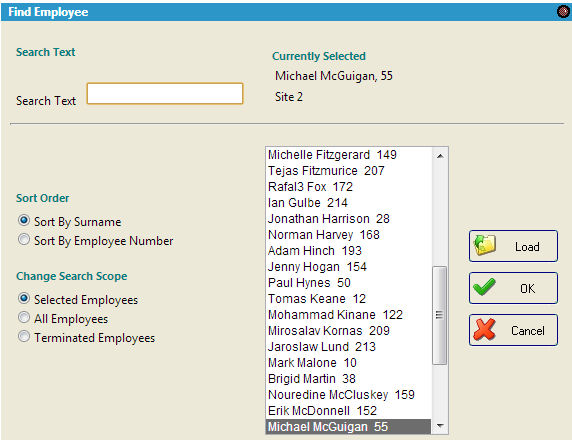Viewport: 572px width, 440px height.
Task: Click the green checkmark OK icon
Action: coord(484,287)
